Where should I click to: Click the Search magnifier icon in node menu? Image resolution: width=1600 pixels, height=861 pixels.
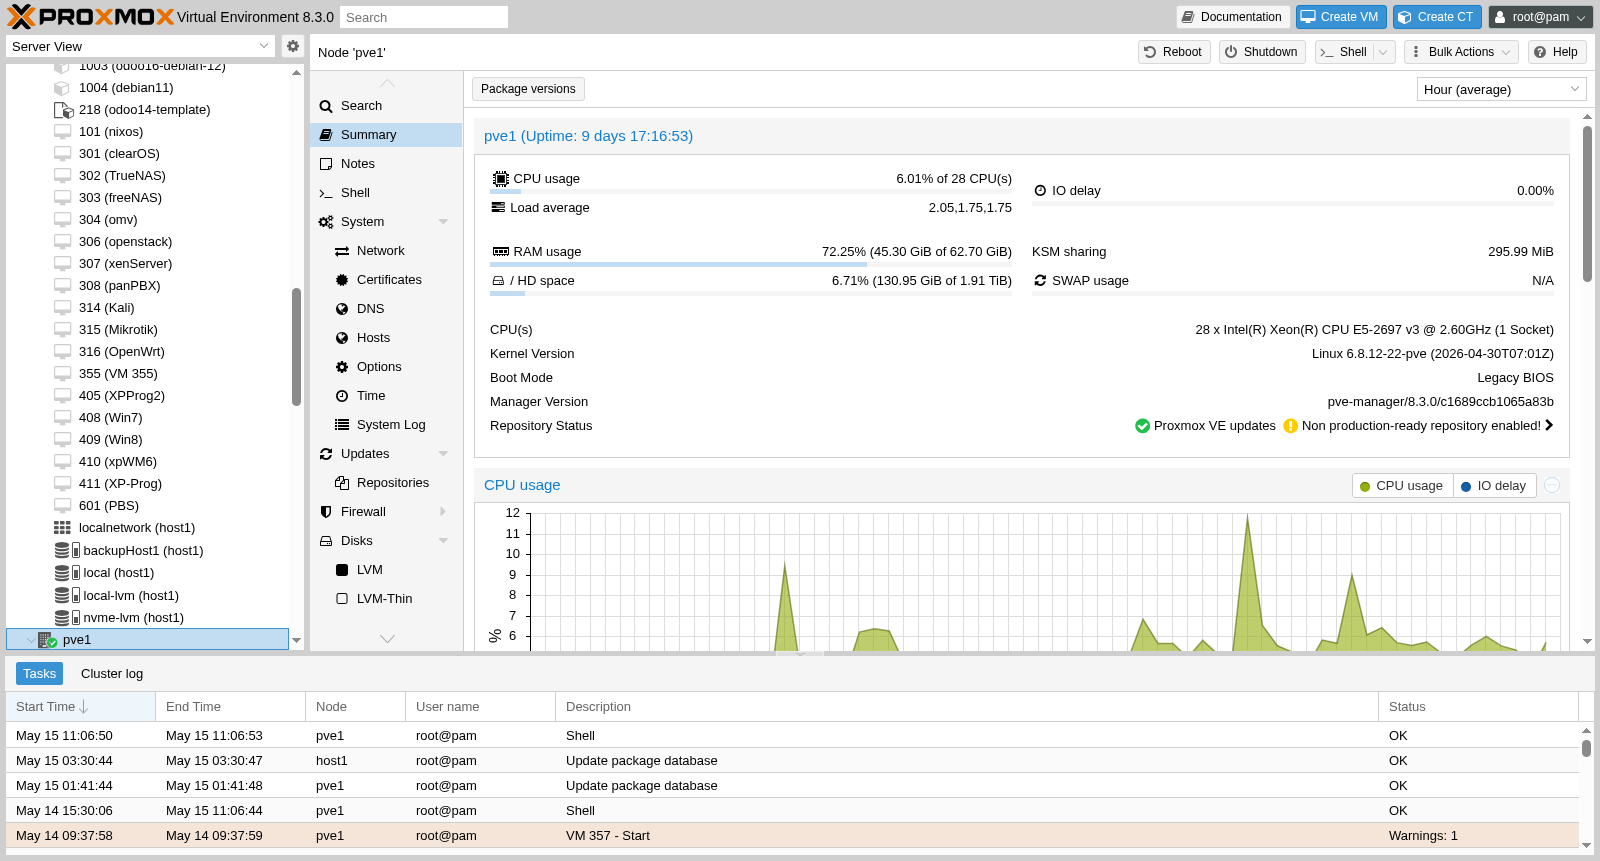(x=326, y=106)
